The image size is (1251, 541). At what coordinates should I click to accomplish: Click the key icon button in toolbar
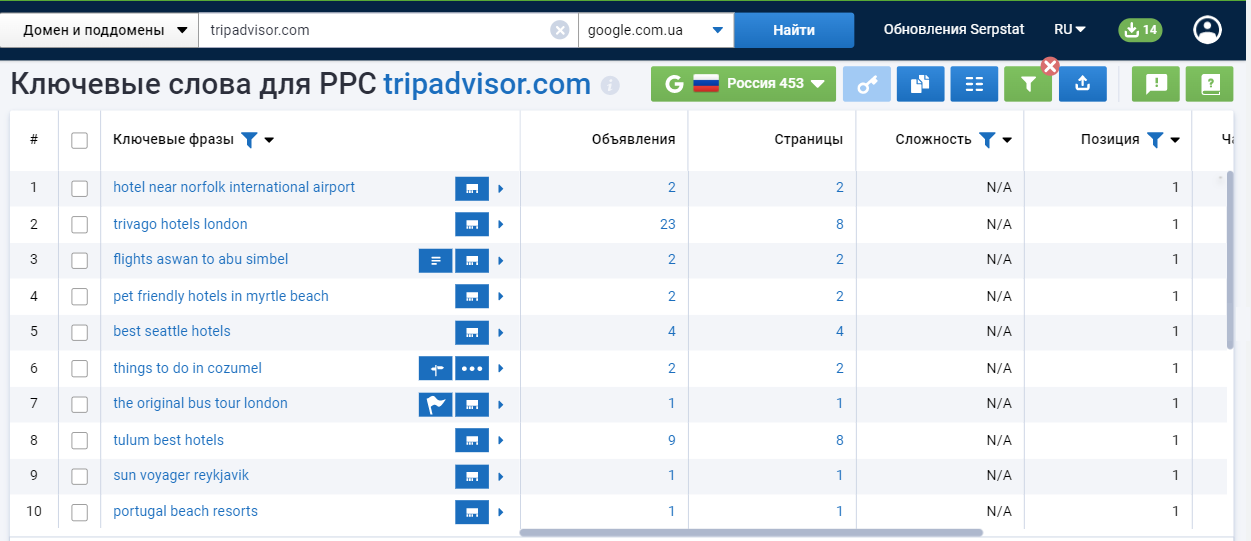866,84
